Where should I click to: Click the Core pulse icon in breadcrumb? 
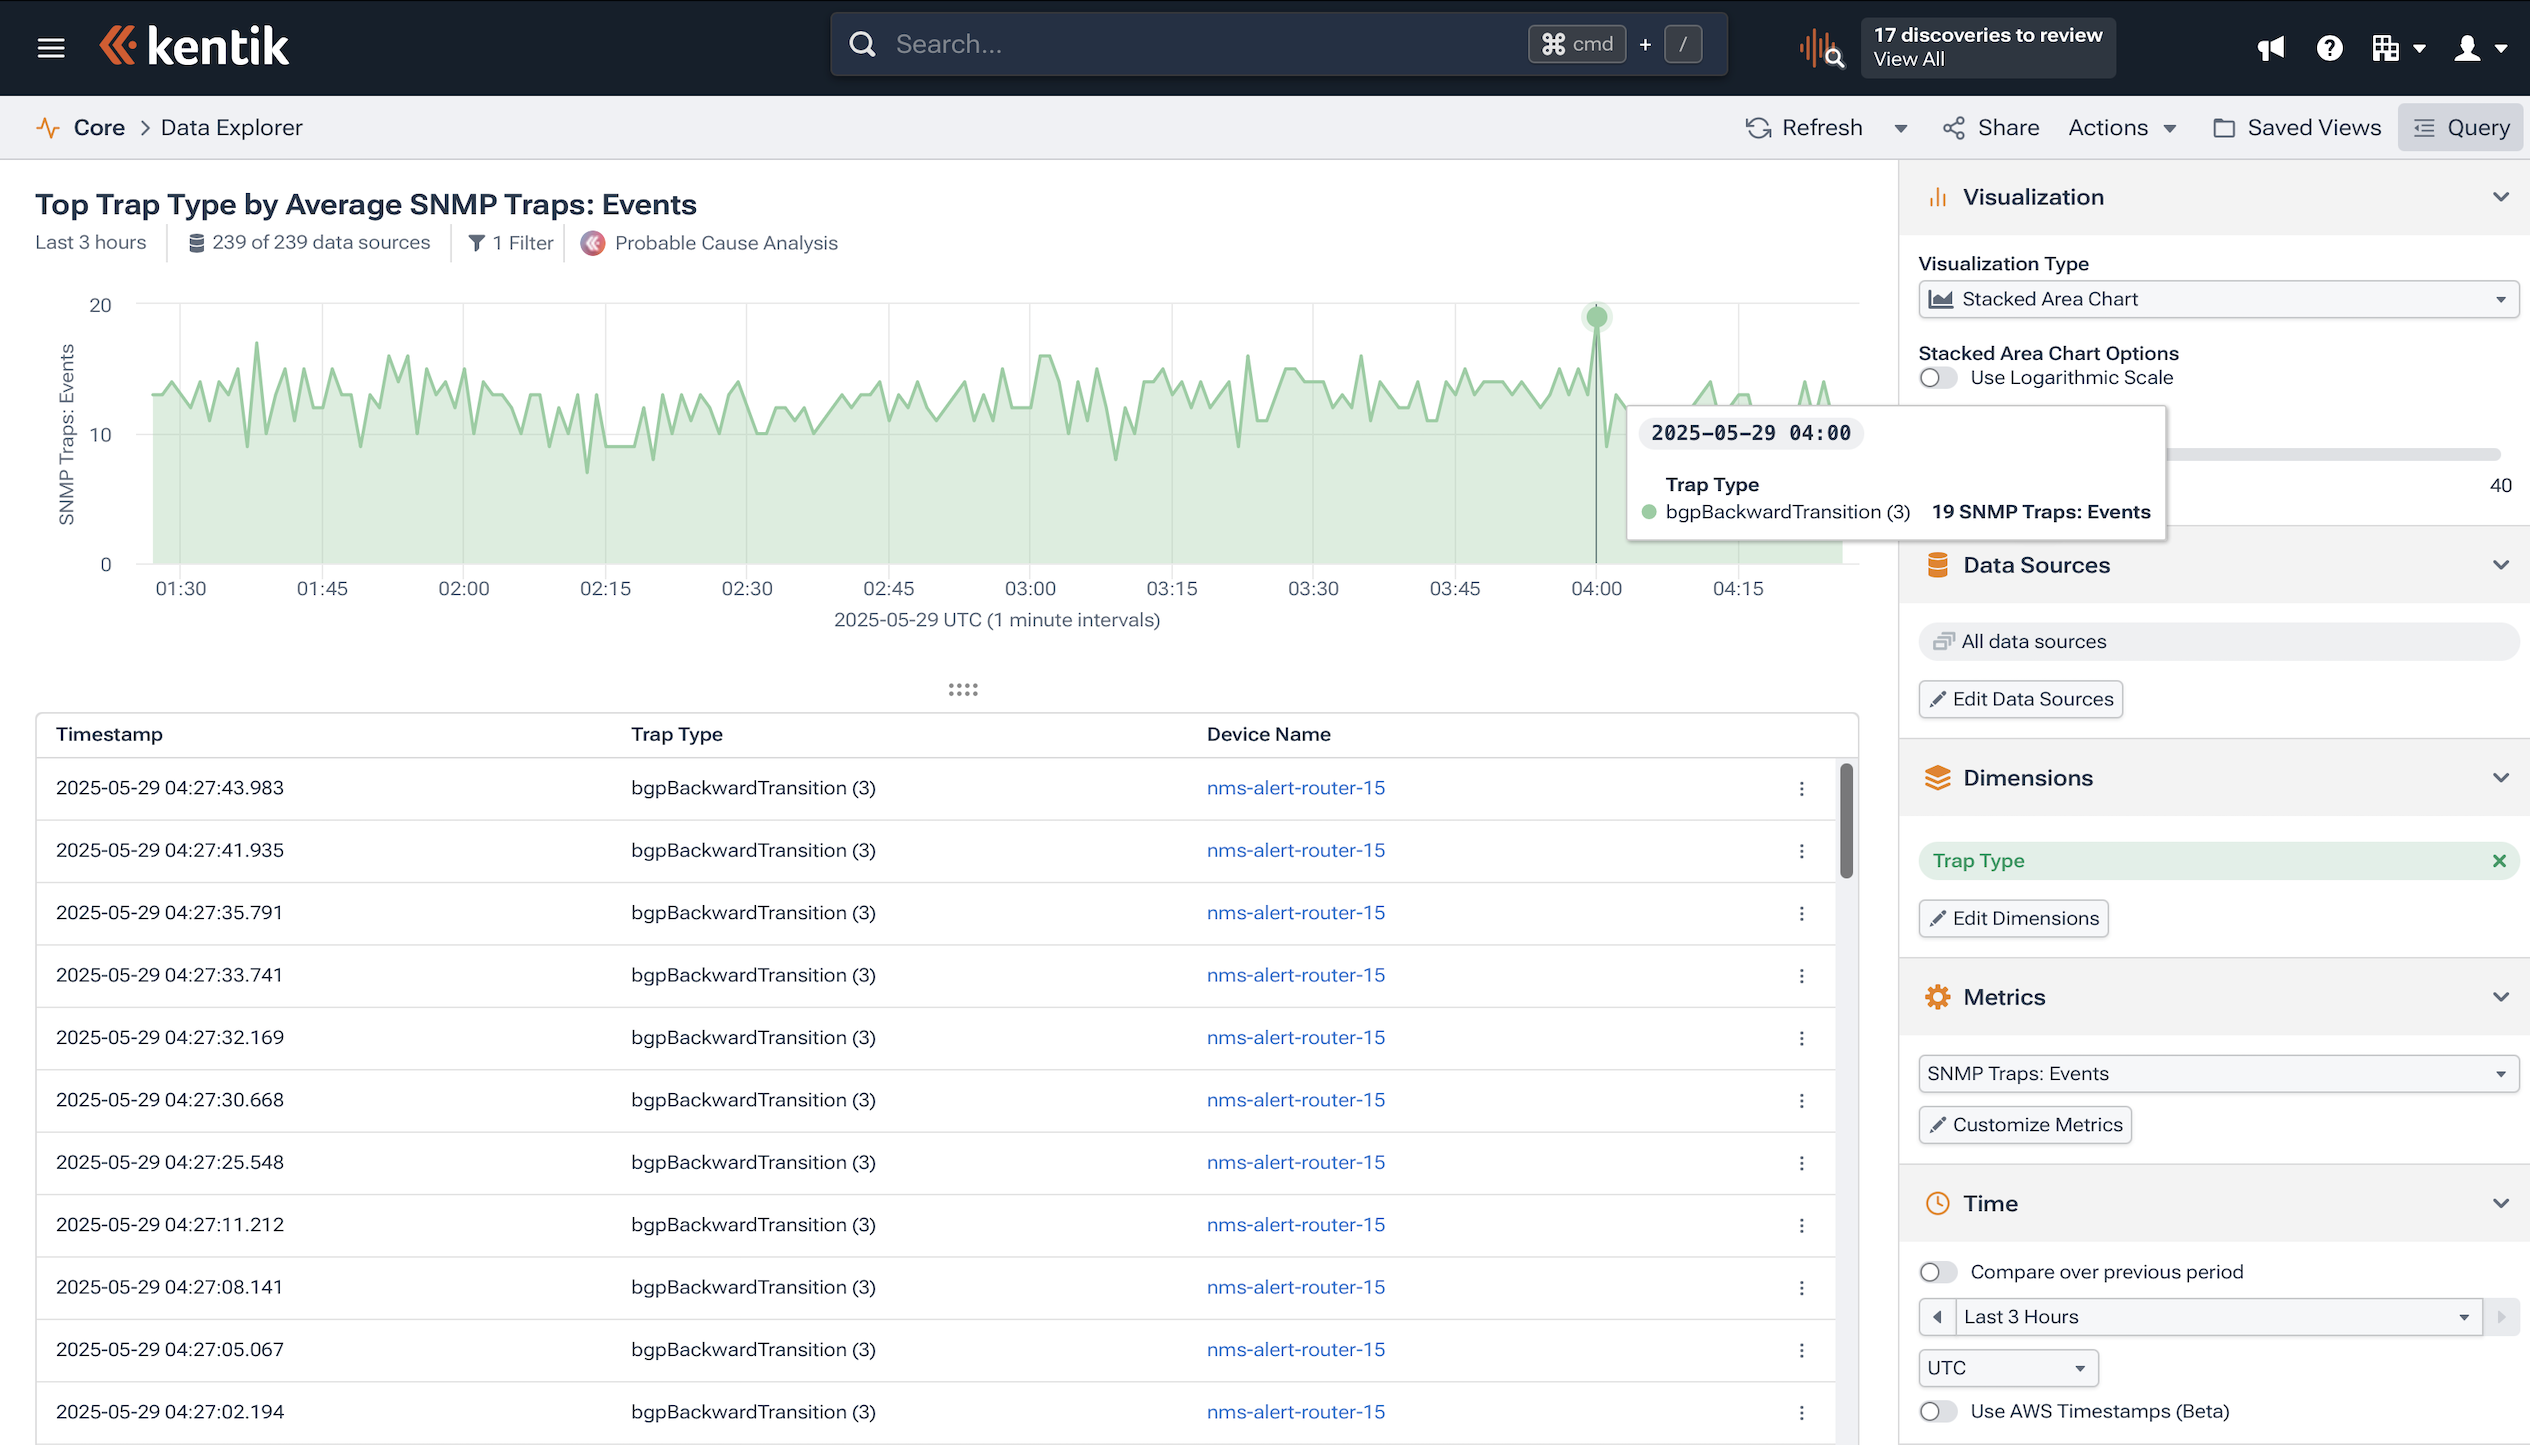[x=47, y=128]
